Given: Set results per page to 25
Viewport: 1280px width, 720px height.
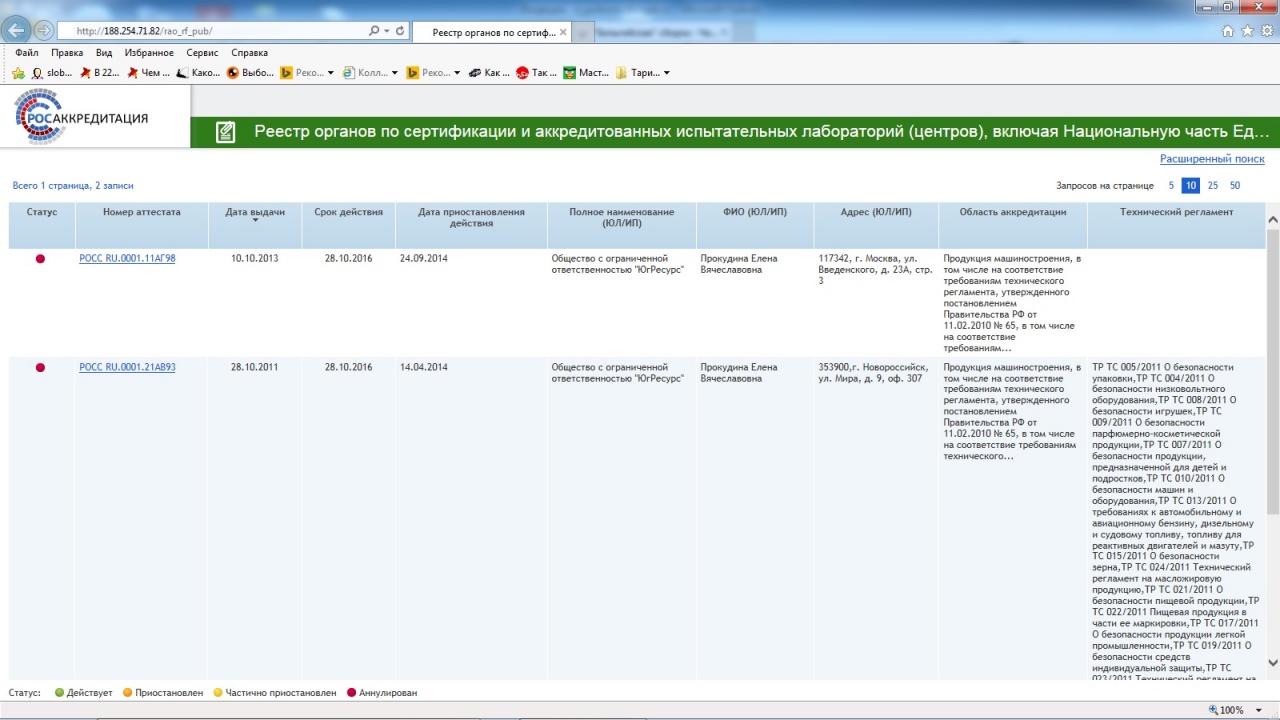Looking at the screenshot, I should (x=1212, y=186).
